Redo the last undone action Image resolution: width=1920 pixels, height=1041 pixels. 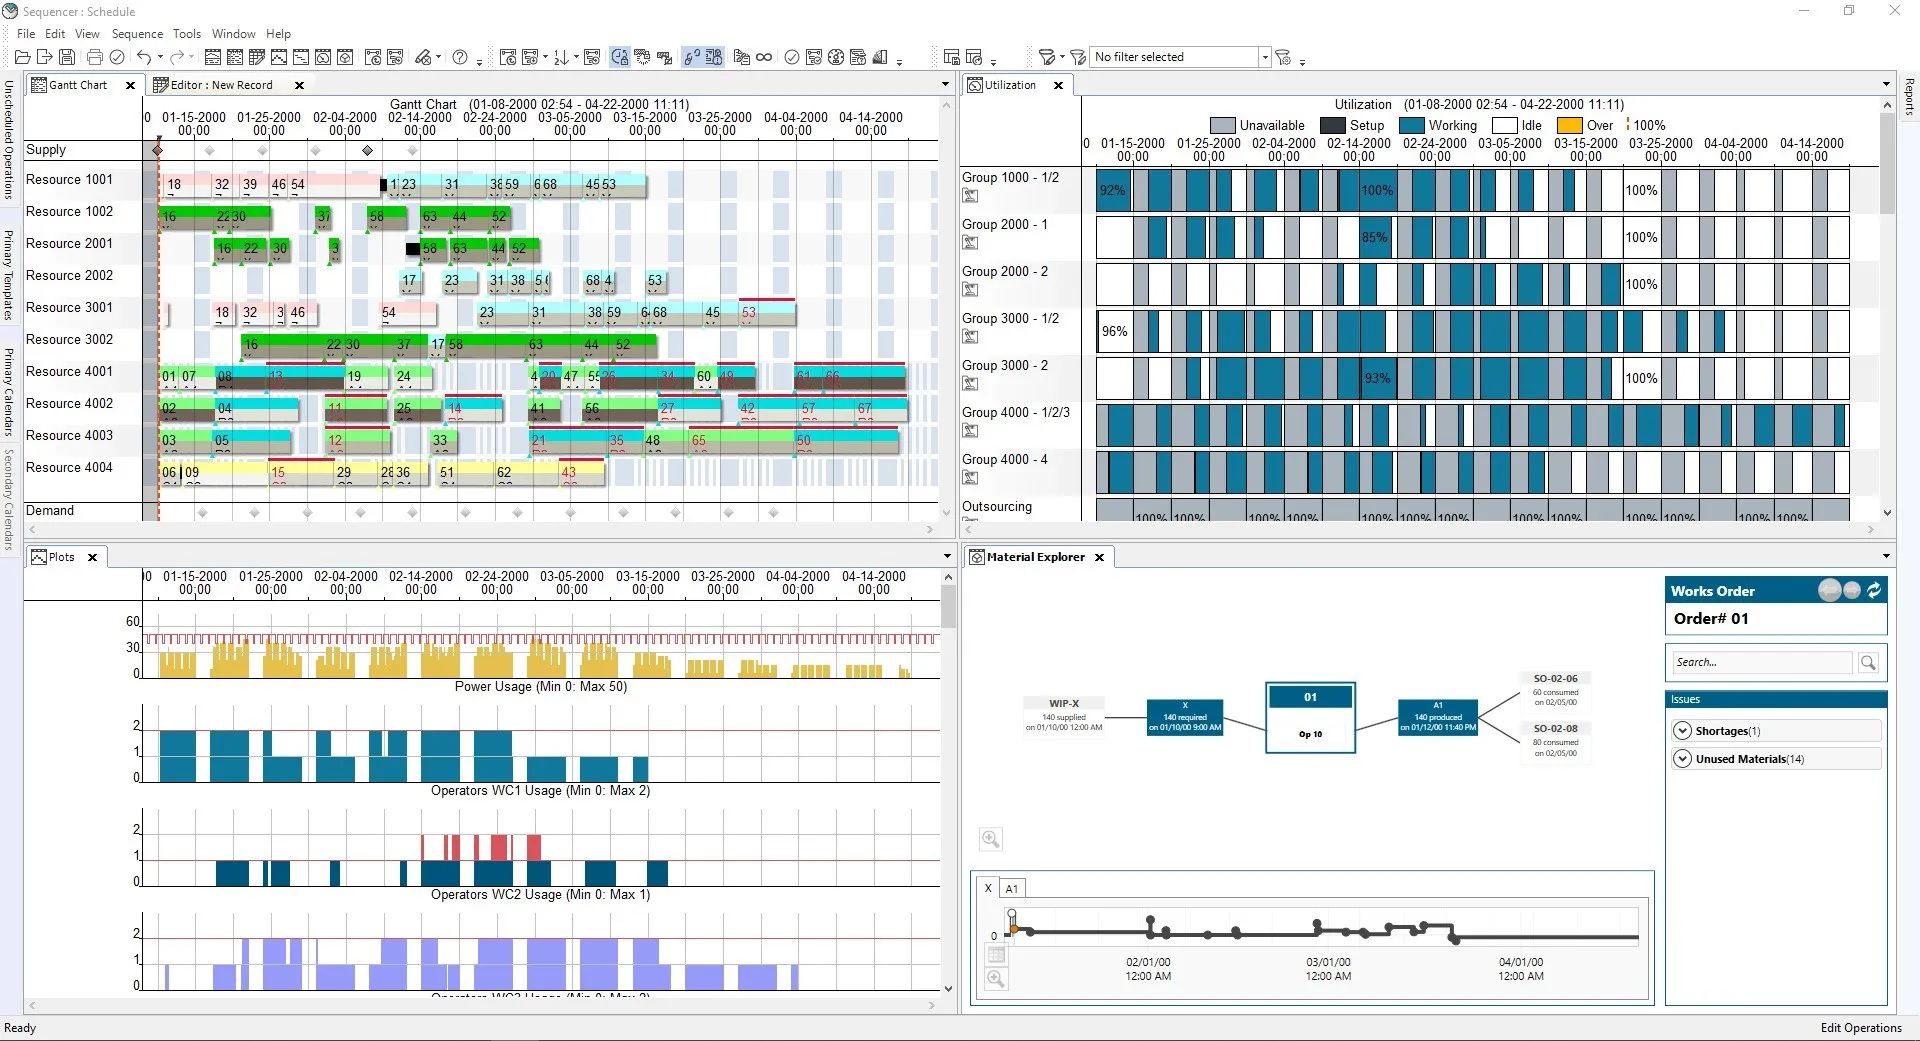tap(176, 57)
